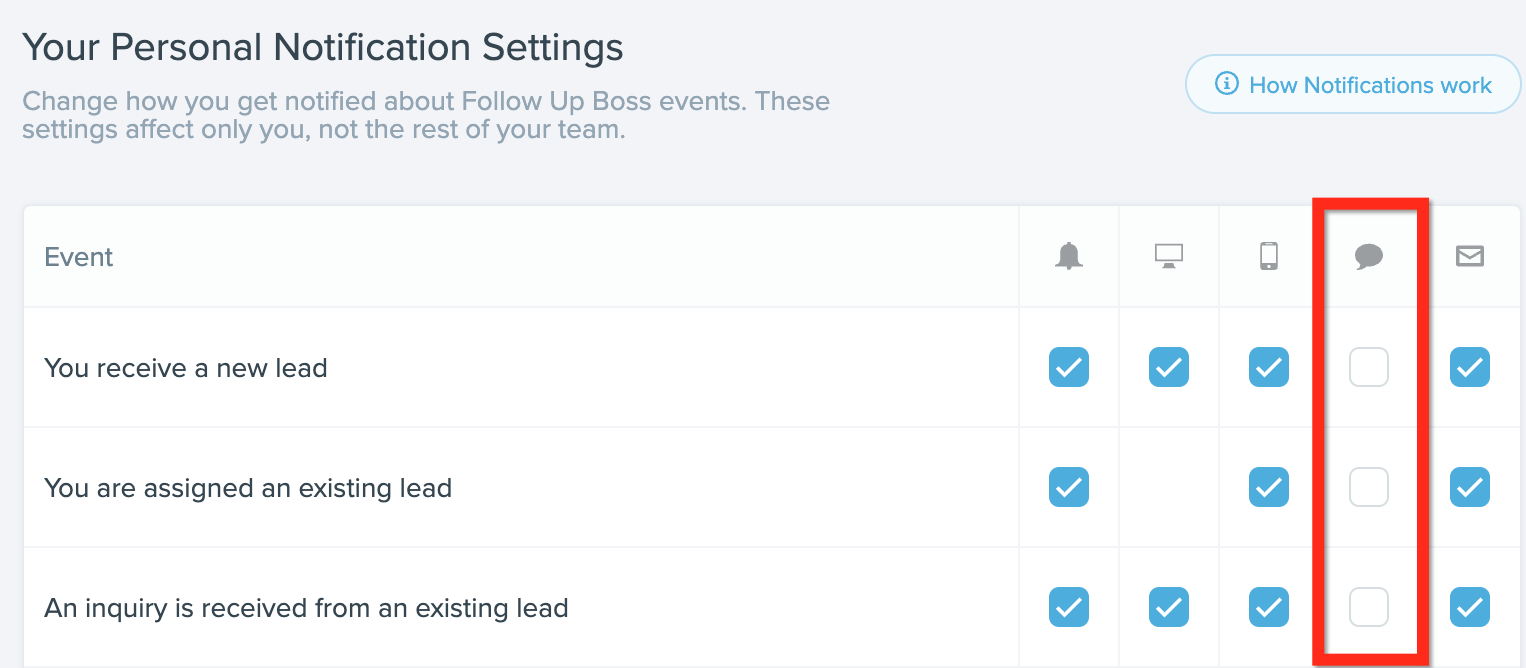This screenshot has width=1526, height=668.
Task: Select the Event column header
Action: coord(79,257)
